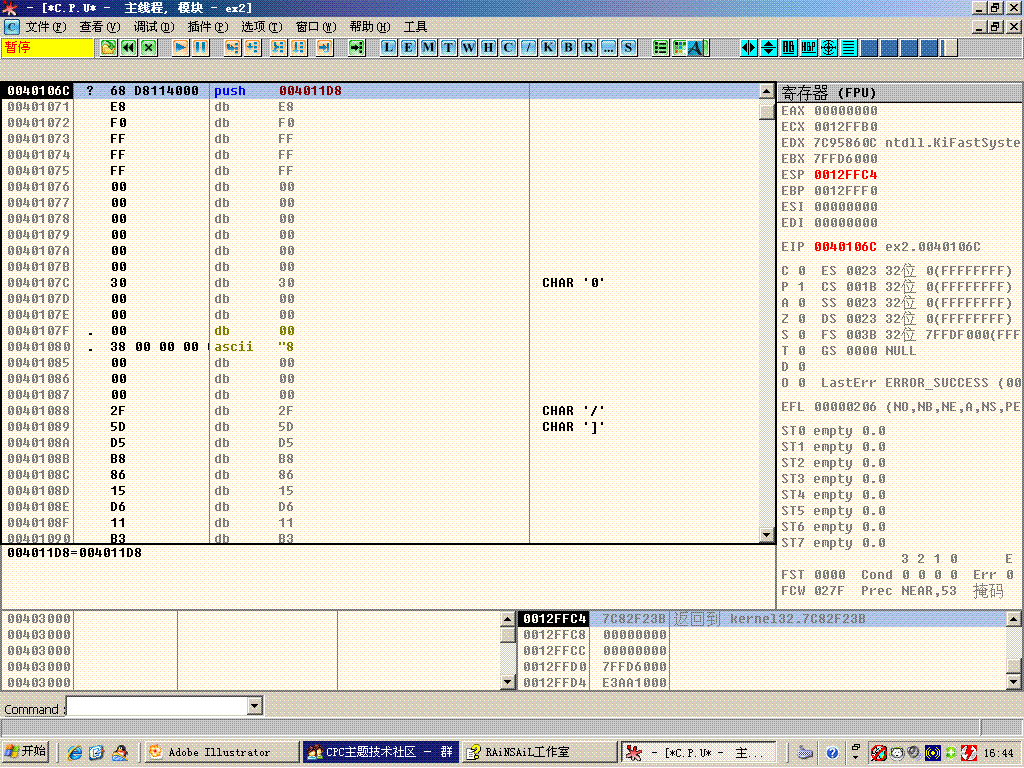The height and width of the screenshot is (768, 1024).
Task: Open the Handles window (H button)
Action: click(x=488, y=48)
